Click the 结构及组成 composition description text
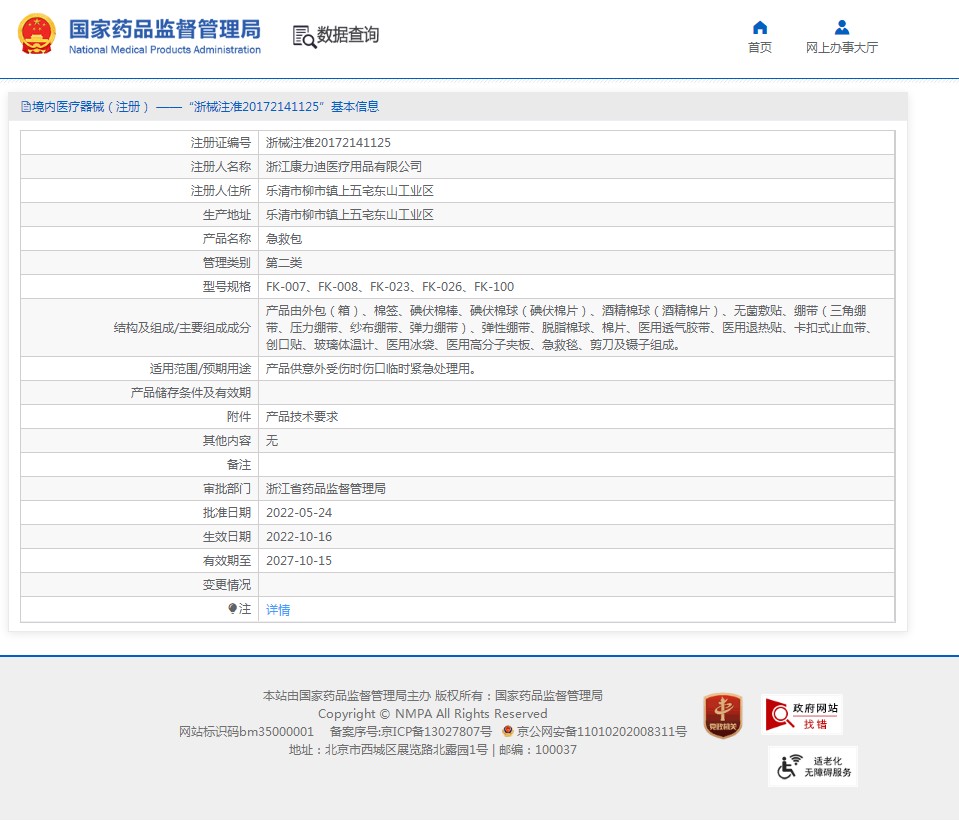 click(569, 328)
